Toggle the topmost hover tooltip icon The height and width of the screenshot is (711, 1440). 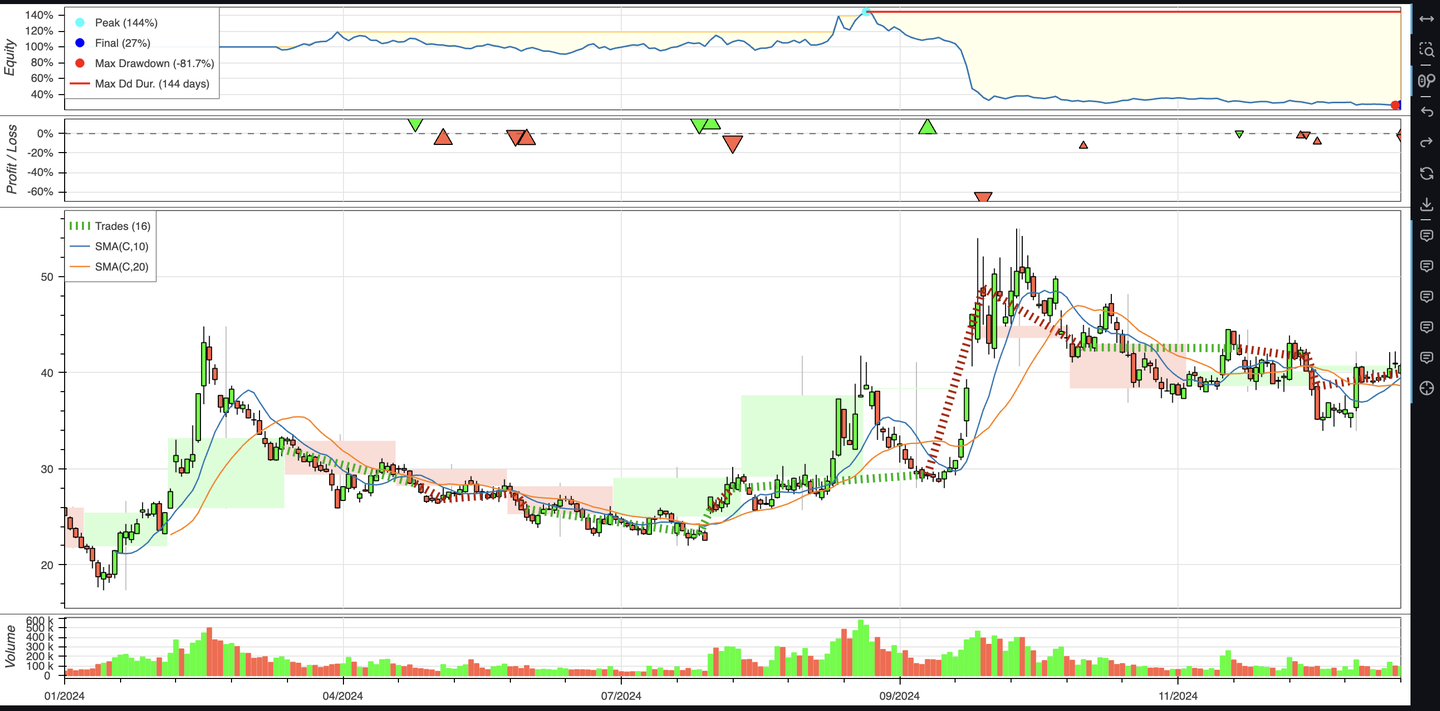point(1427,235)
